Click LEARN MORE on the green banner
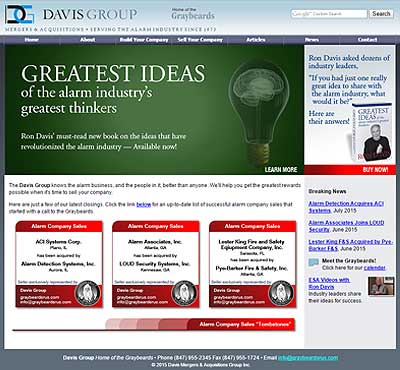400x370 pixels. (281, 170)
